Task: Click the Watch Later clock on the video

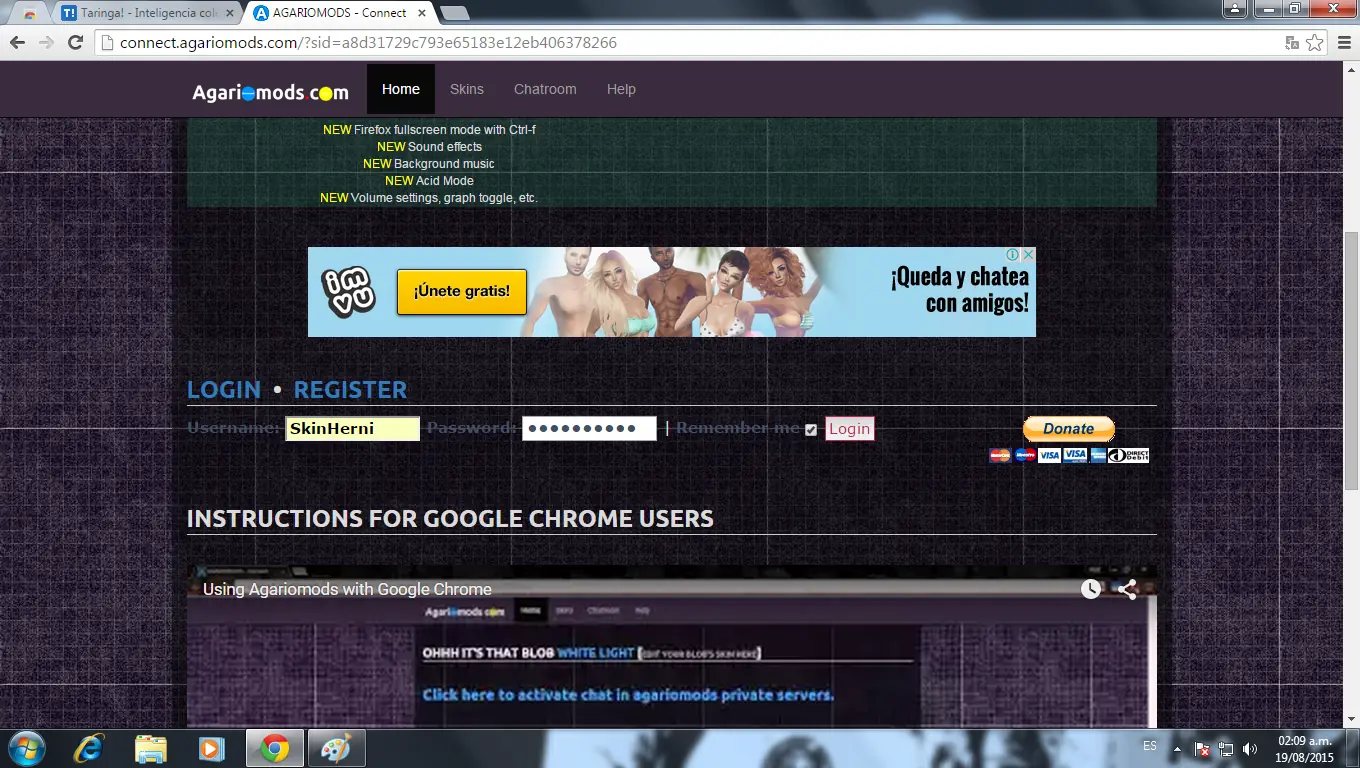Action: (x=1091, y=589)
